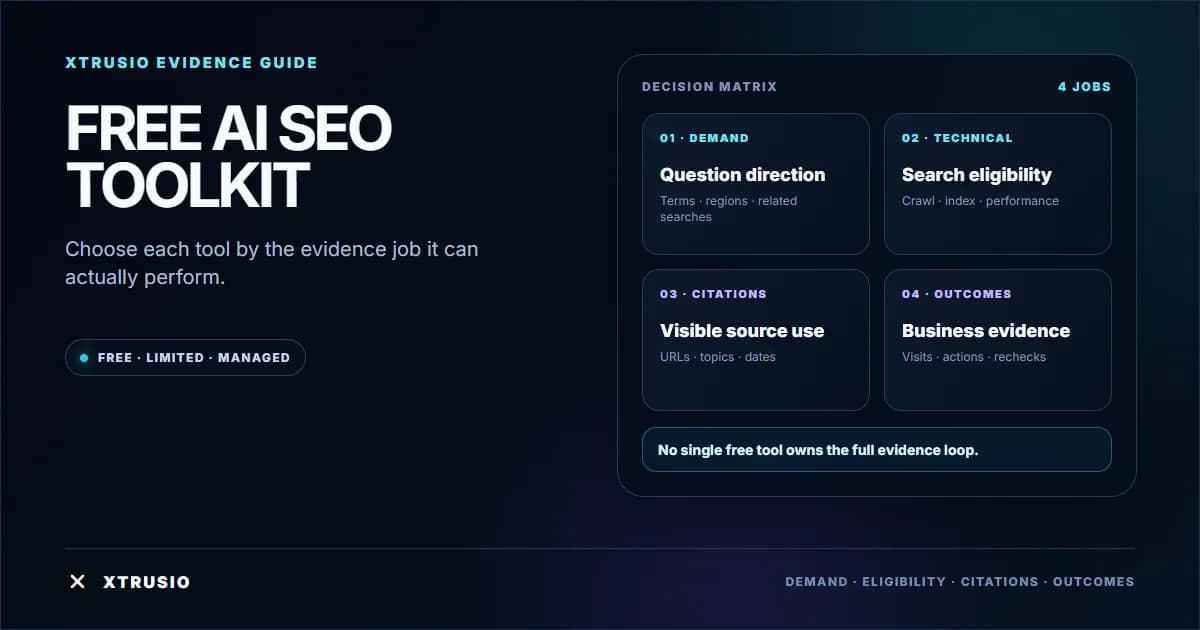Click the FREE AI SEO TOOLKIT title
1200x630 pixels.
[228, 157]
